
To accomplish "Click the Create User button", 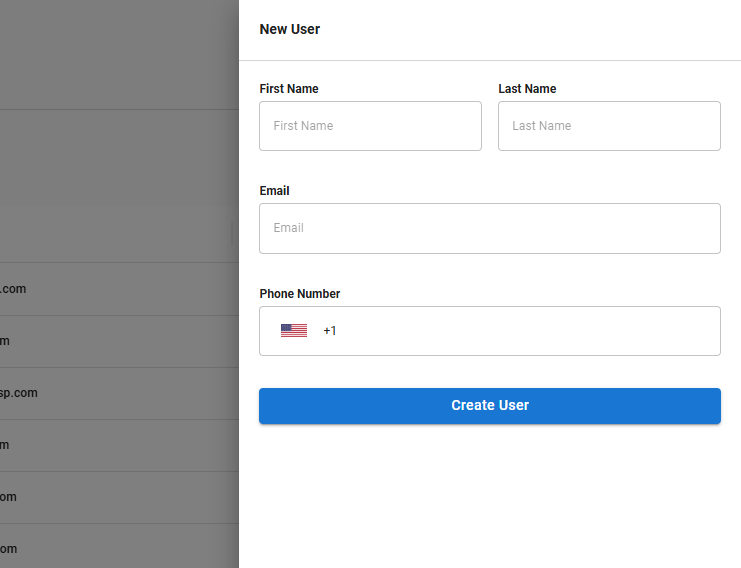I will (x=490, y=406).
